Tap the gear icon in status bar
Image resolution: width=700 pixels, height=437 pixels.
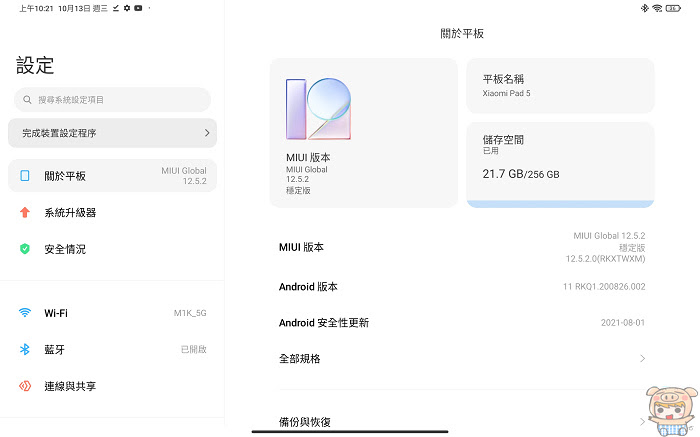[127, 8]
